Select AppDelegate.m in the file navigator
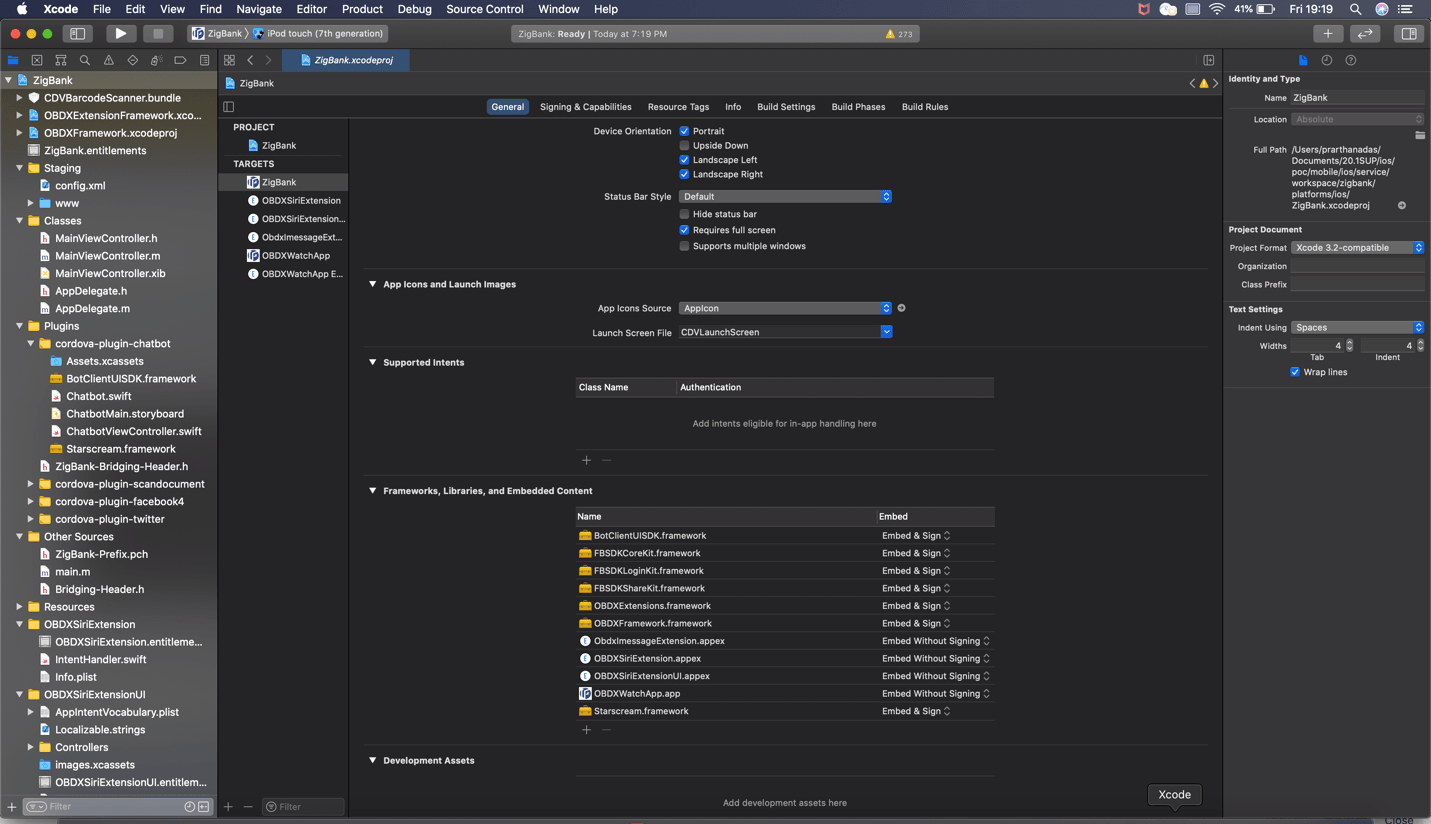1431x824 pixels. pos(92,308)
